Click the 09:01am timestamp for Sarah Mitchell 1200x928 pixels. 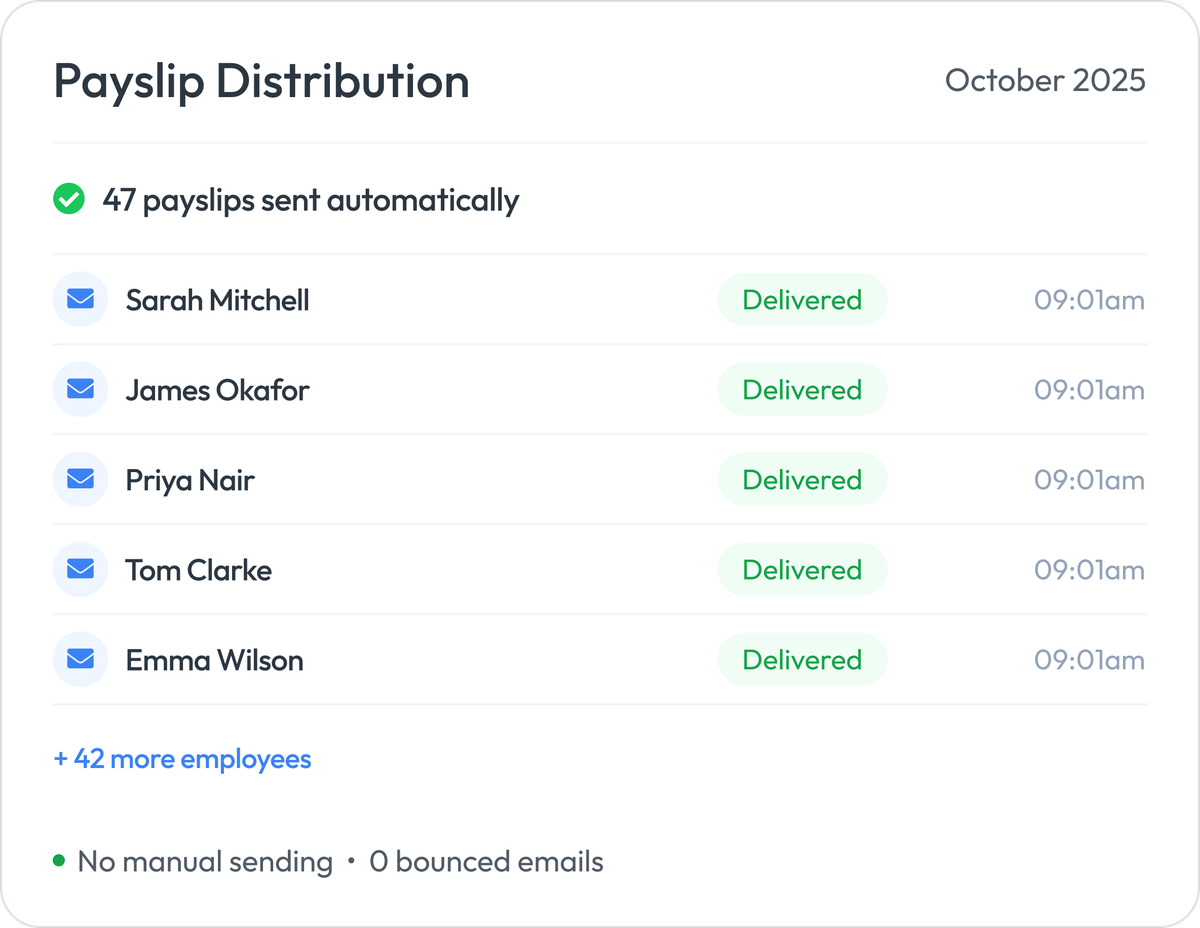[1087, 299]
